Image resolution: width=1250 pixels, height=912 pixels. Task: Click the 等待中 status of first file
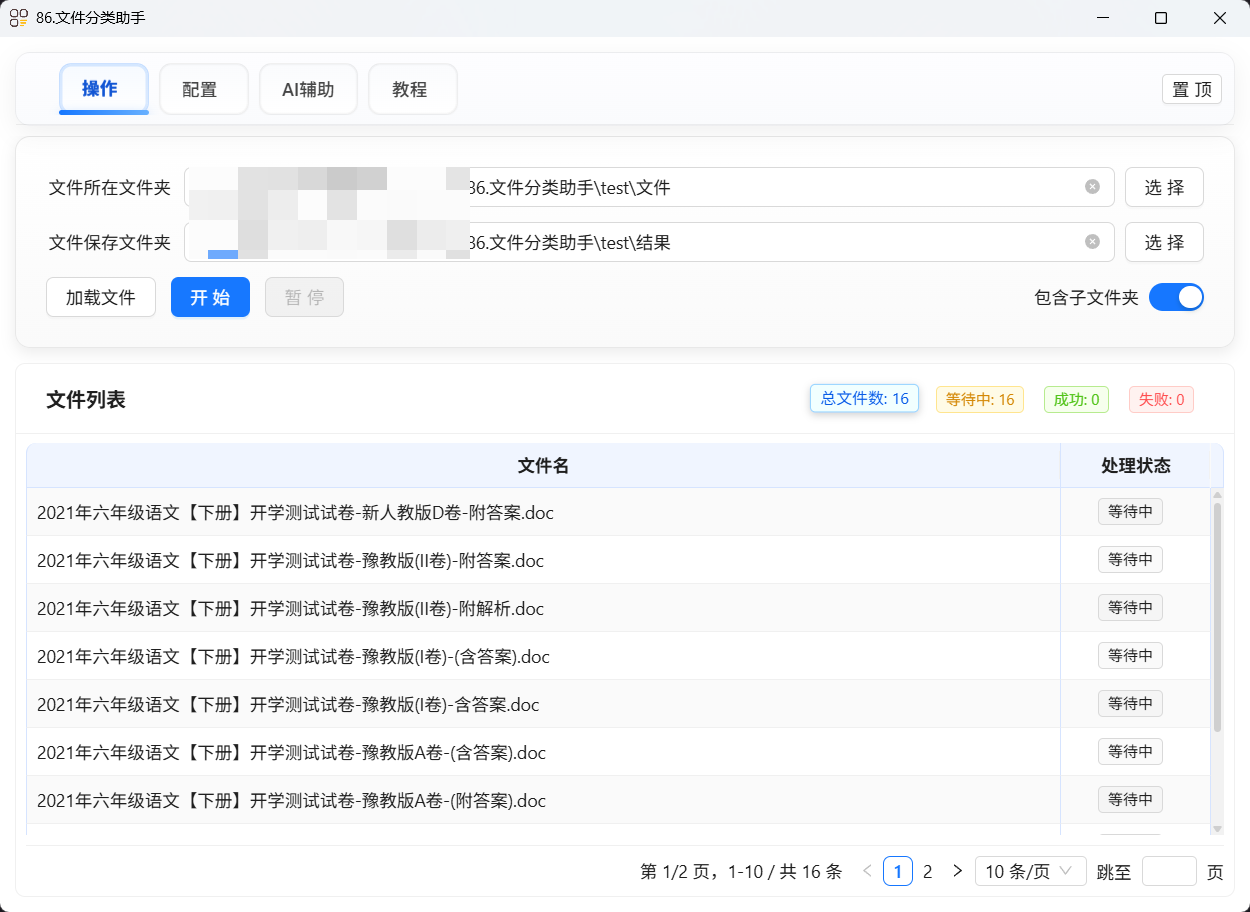coord(1130,511)
